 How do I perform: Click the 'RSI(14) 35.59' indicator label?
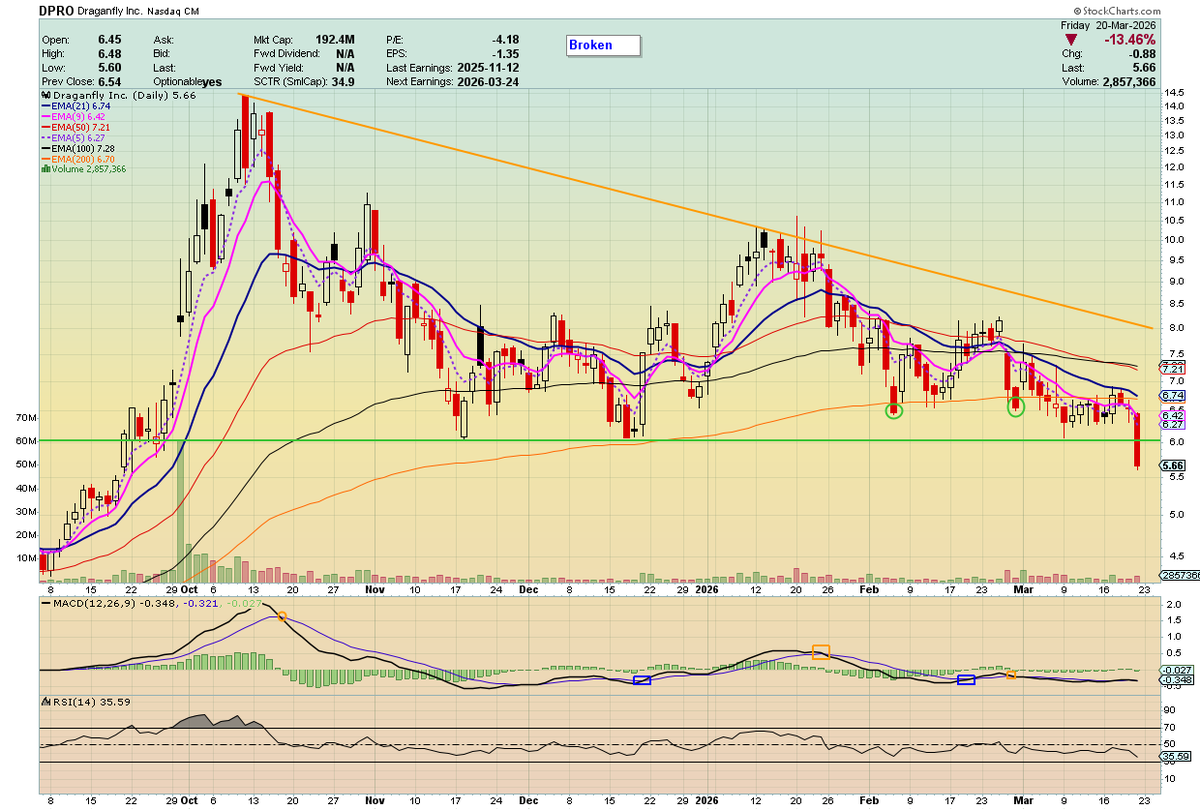(93, 701)
